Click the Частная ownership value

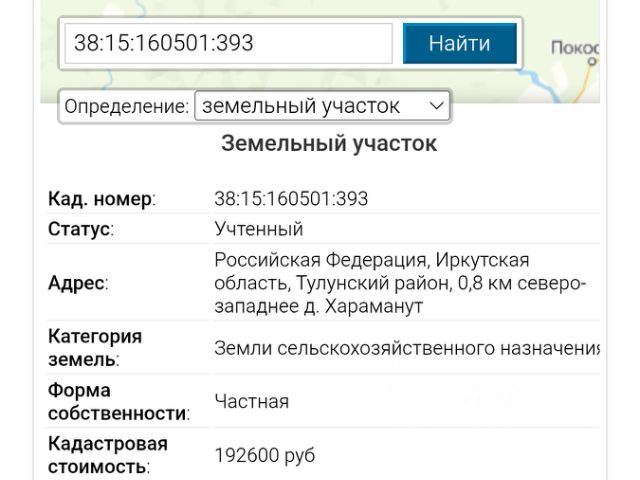click(251, 401)
